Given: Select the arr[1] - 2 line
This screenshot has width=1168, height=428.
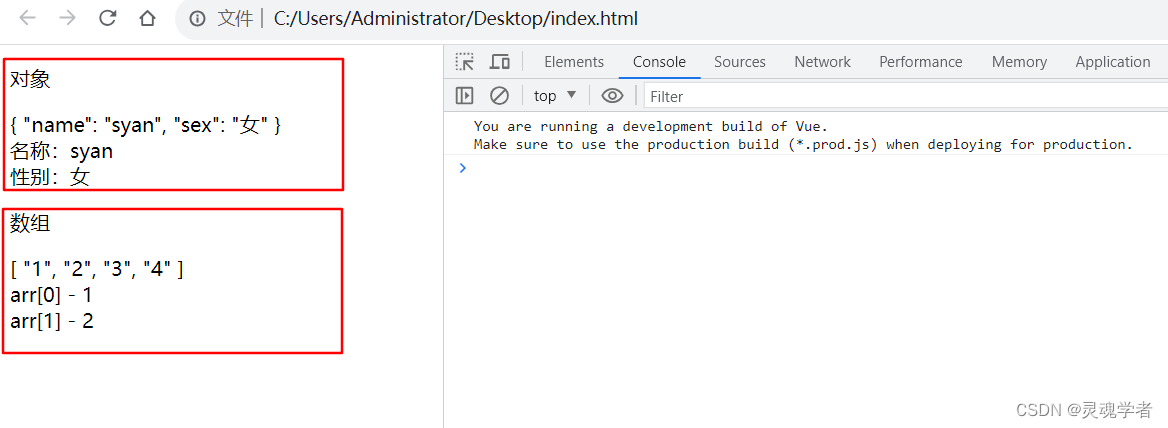Looking at the screenshot, I should click(52, 321).
